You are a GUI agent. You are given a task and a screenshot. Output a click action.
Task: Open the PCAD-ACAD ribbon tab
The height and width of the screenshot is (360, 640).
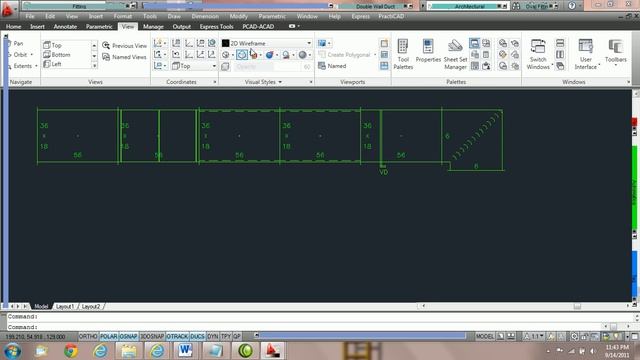click(258, 27)
